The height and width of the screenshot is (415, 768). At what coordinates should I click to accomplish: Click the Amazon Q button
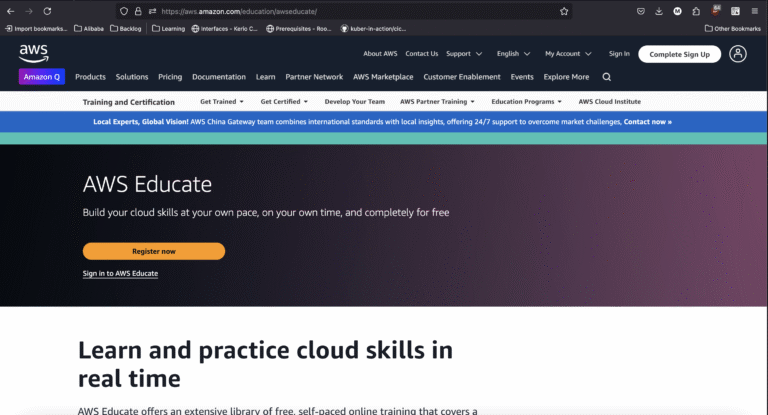[x=42, y=77]
